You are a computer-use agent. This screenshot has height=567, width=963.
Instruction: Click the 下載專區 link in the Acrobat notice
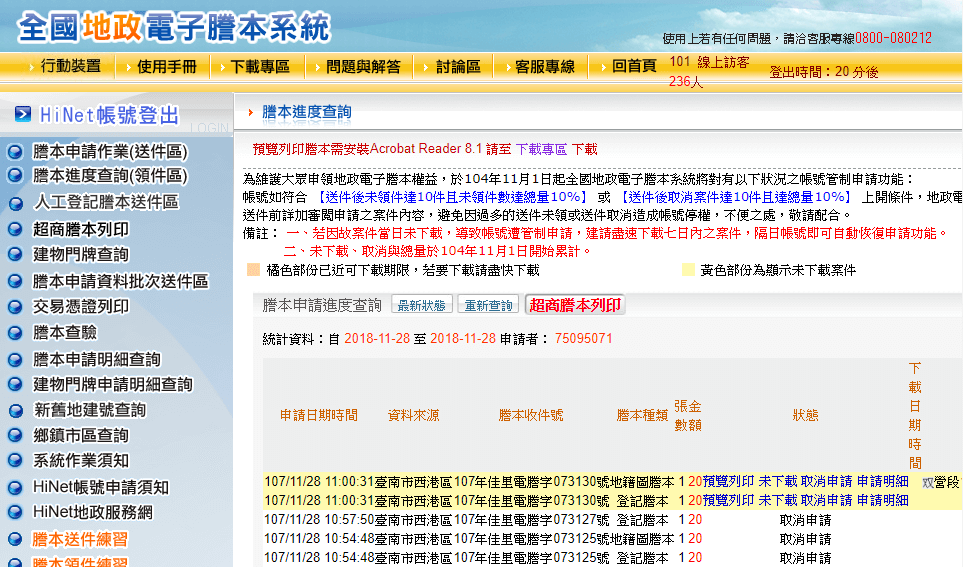click(x=541, y=149)
